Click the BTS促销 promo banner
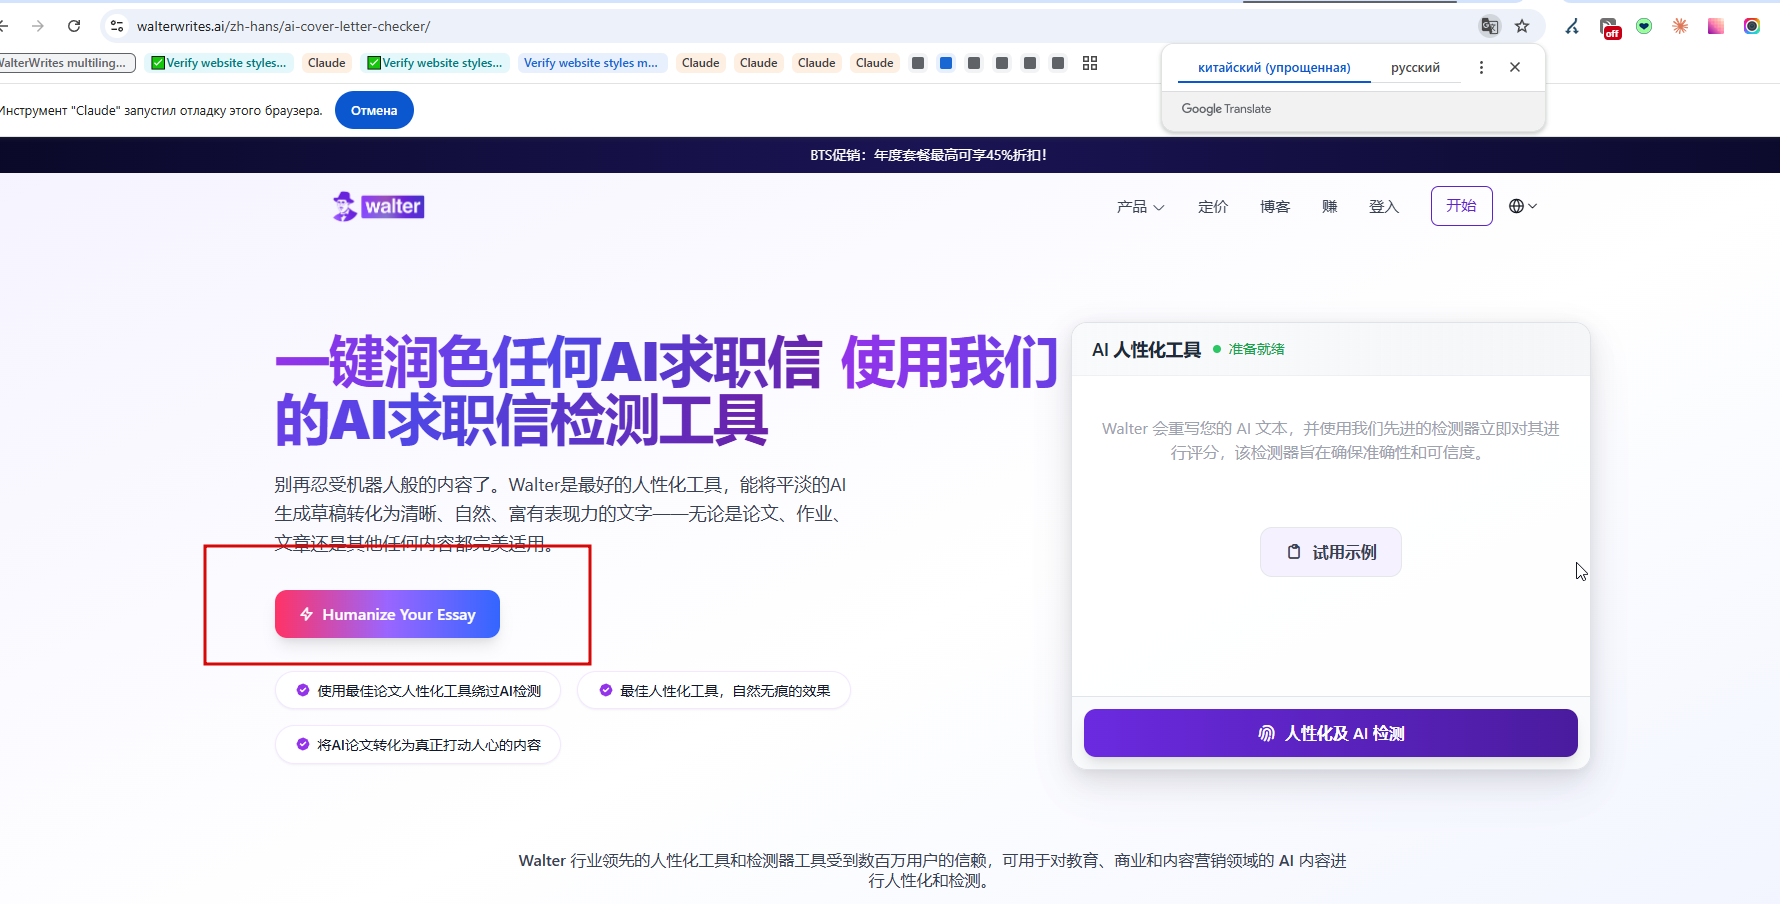 point(928,155)
